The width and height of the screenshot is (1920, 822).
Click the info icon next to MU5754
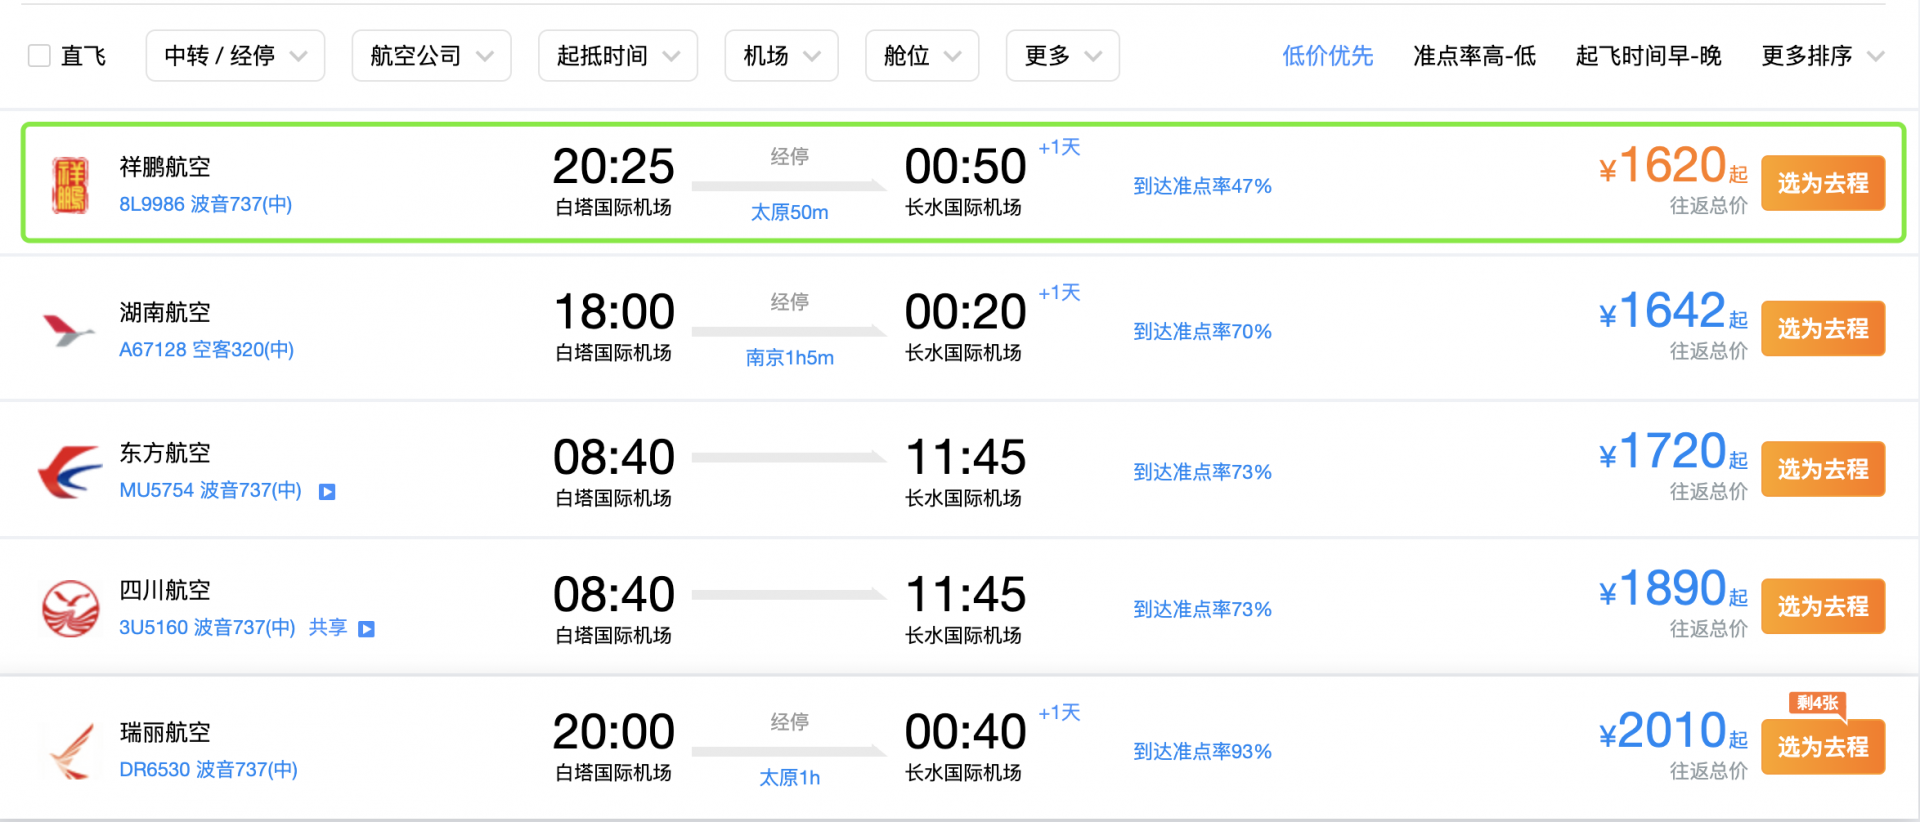point(327,491)
